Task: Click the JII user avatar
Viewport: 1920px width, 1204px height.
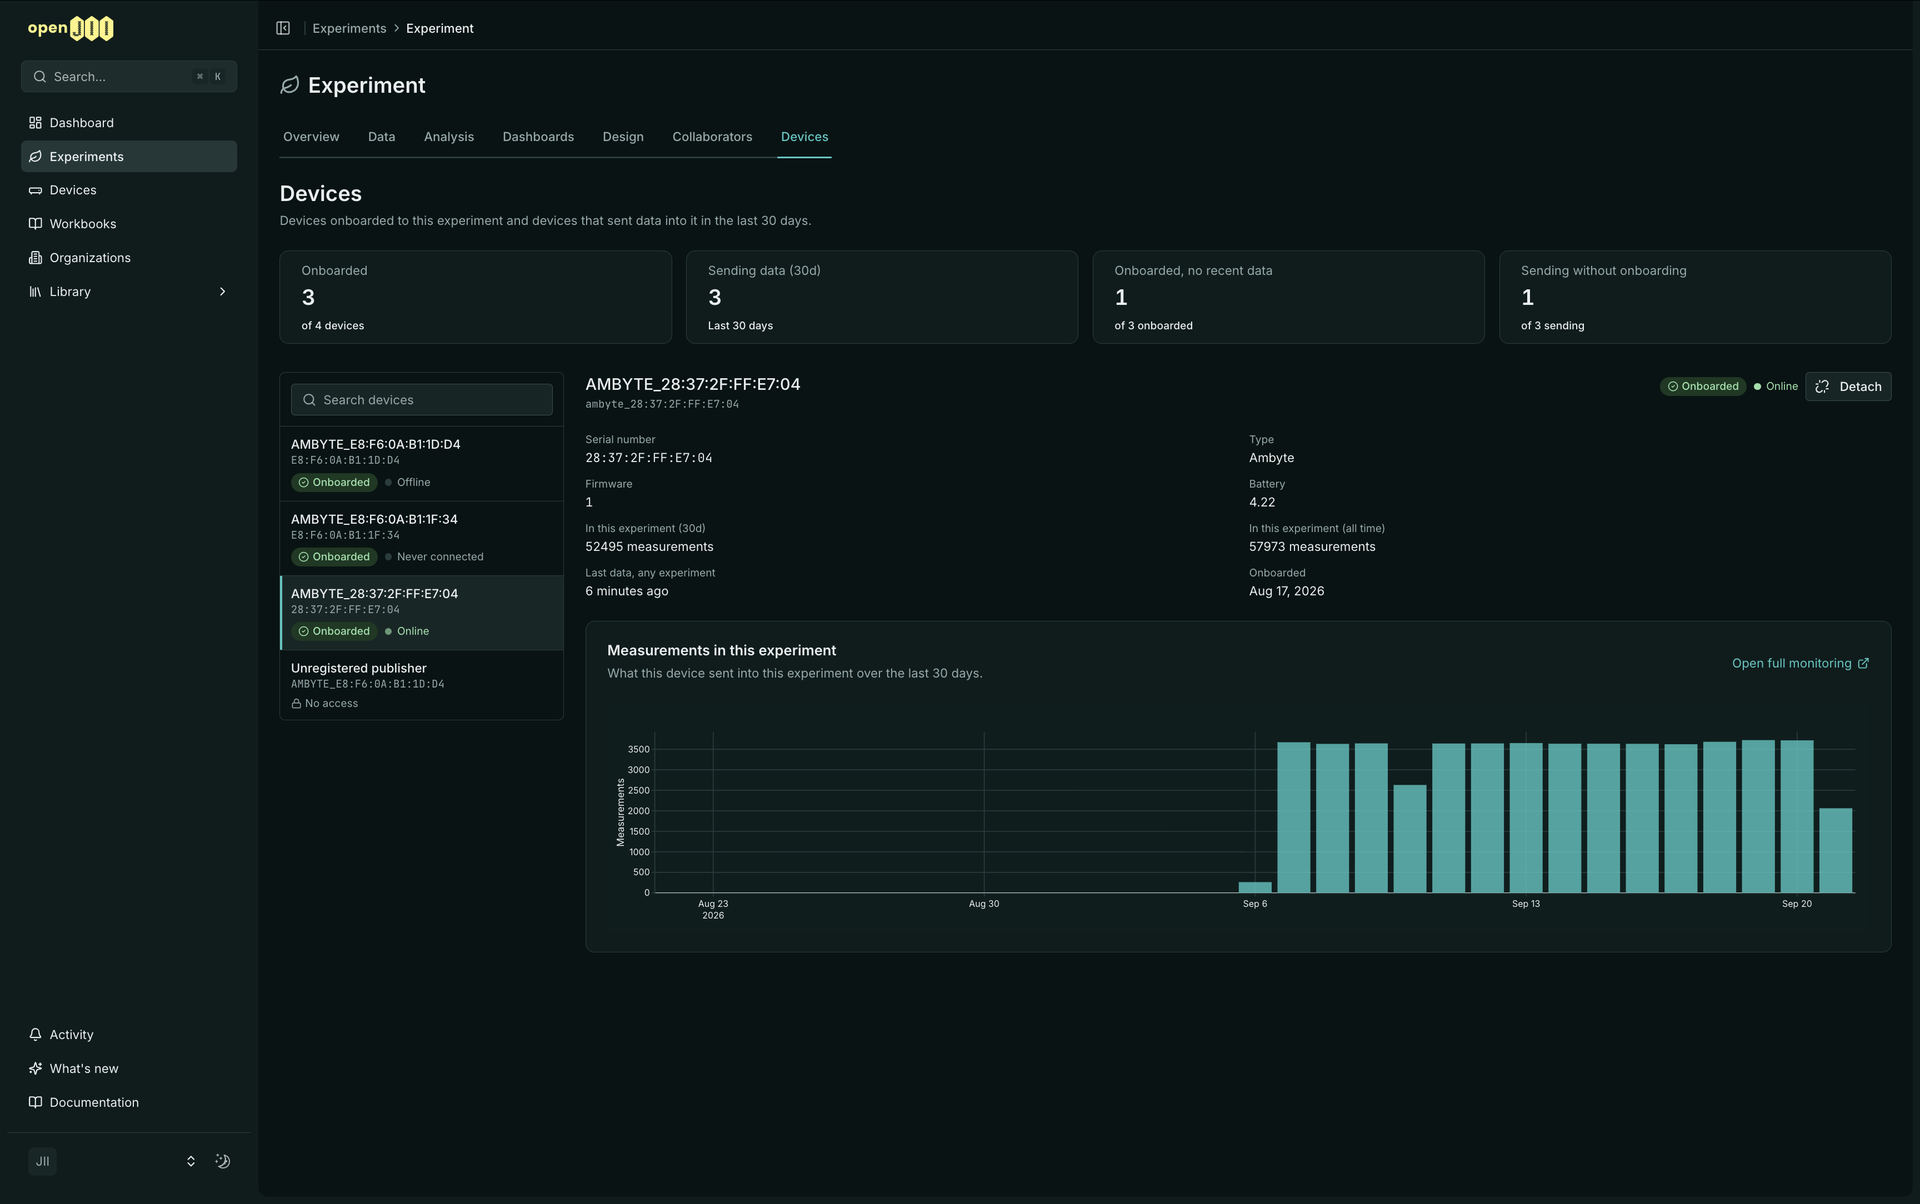Action: 42,1161
